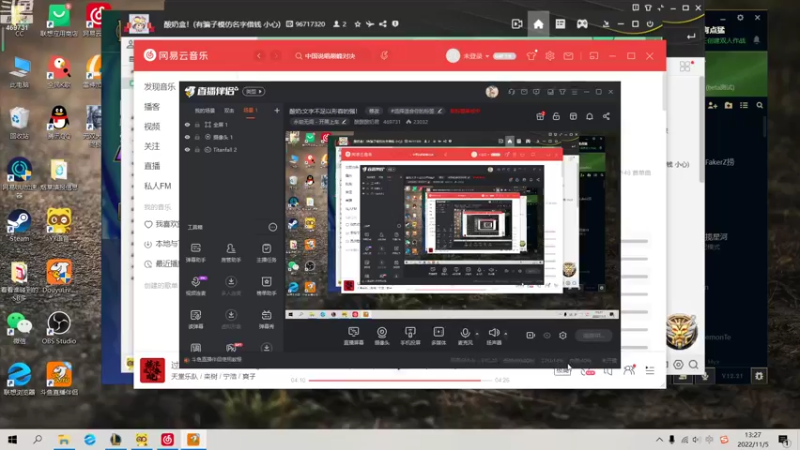Open Podcasts in NetEase sidebar
Viewport: 800px width, 450px height.
[152, 107]
